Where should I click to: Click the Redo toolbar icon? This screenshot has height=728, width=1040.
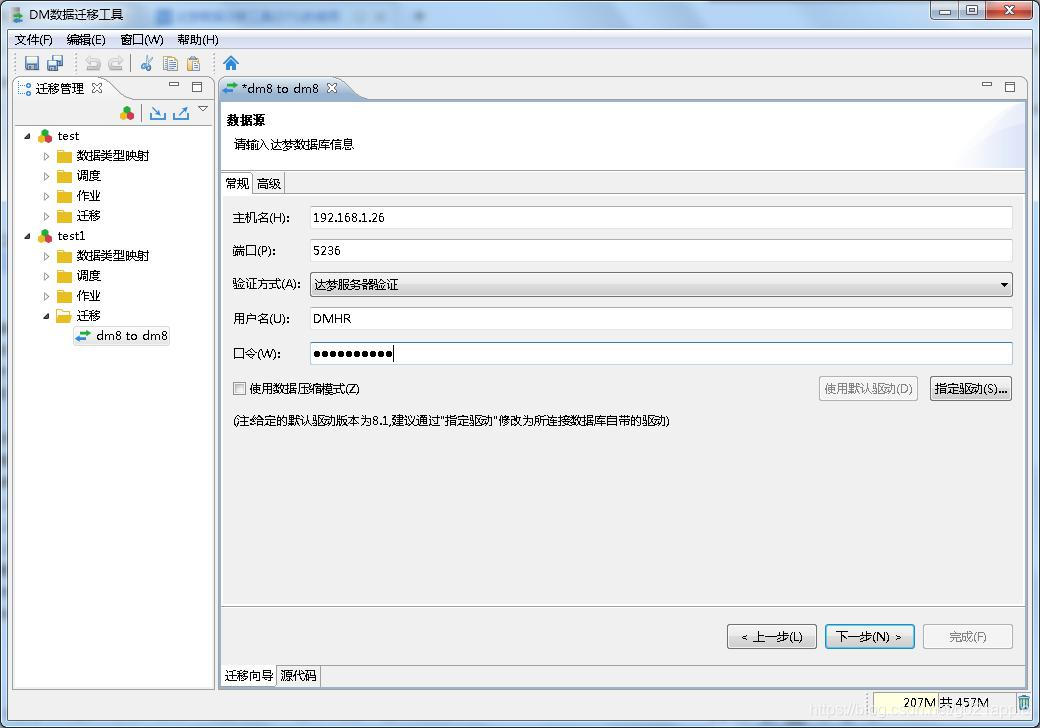(x=115, y=63)
